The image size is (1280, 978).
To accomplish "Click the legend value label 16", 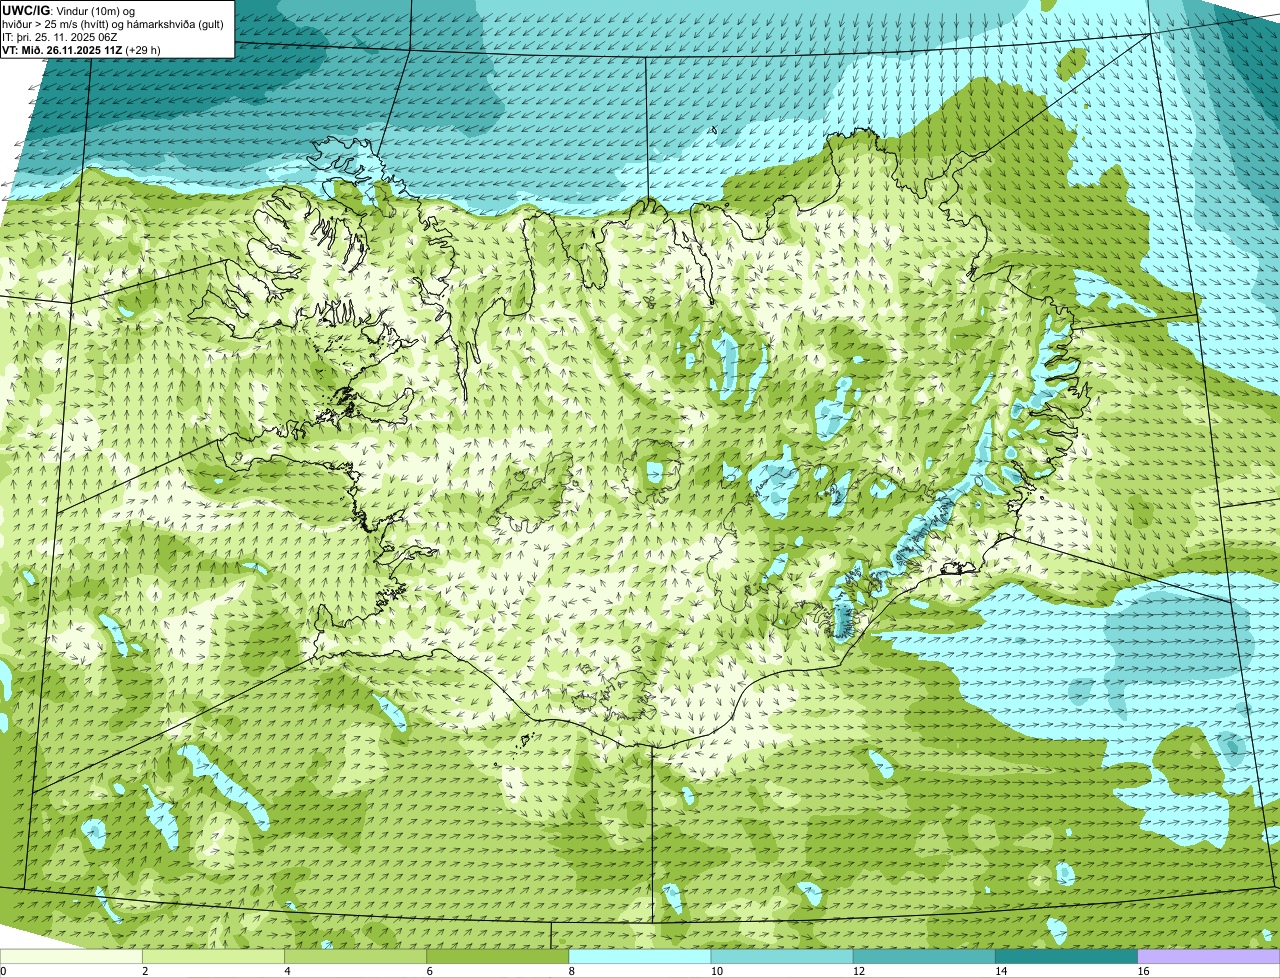I will [x=1143, y=971].
